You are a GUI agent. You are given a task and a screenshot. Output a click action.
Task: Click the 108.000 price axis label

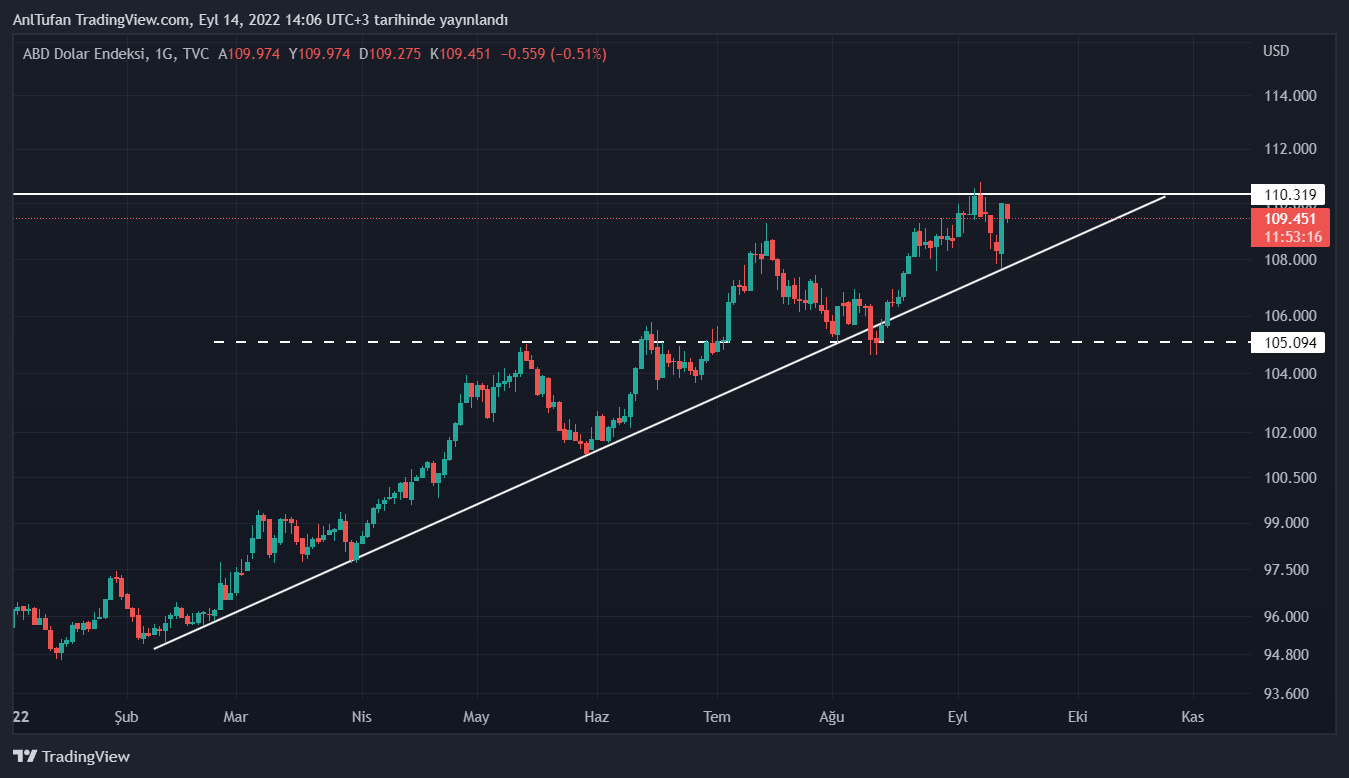1290,260
